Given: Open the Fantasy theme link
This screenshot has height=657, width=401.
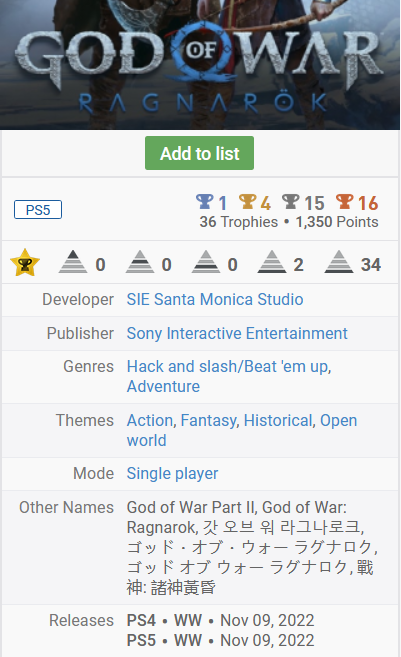Looking at the screenshot, I should (208, 420).
